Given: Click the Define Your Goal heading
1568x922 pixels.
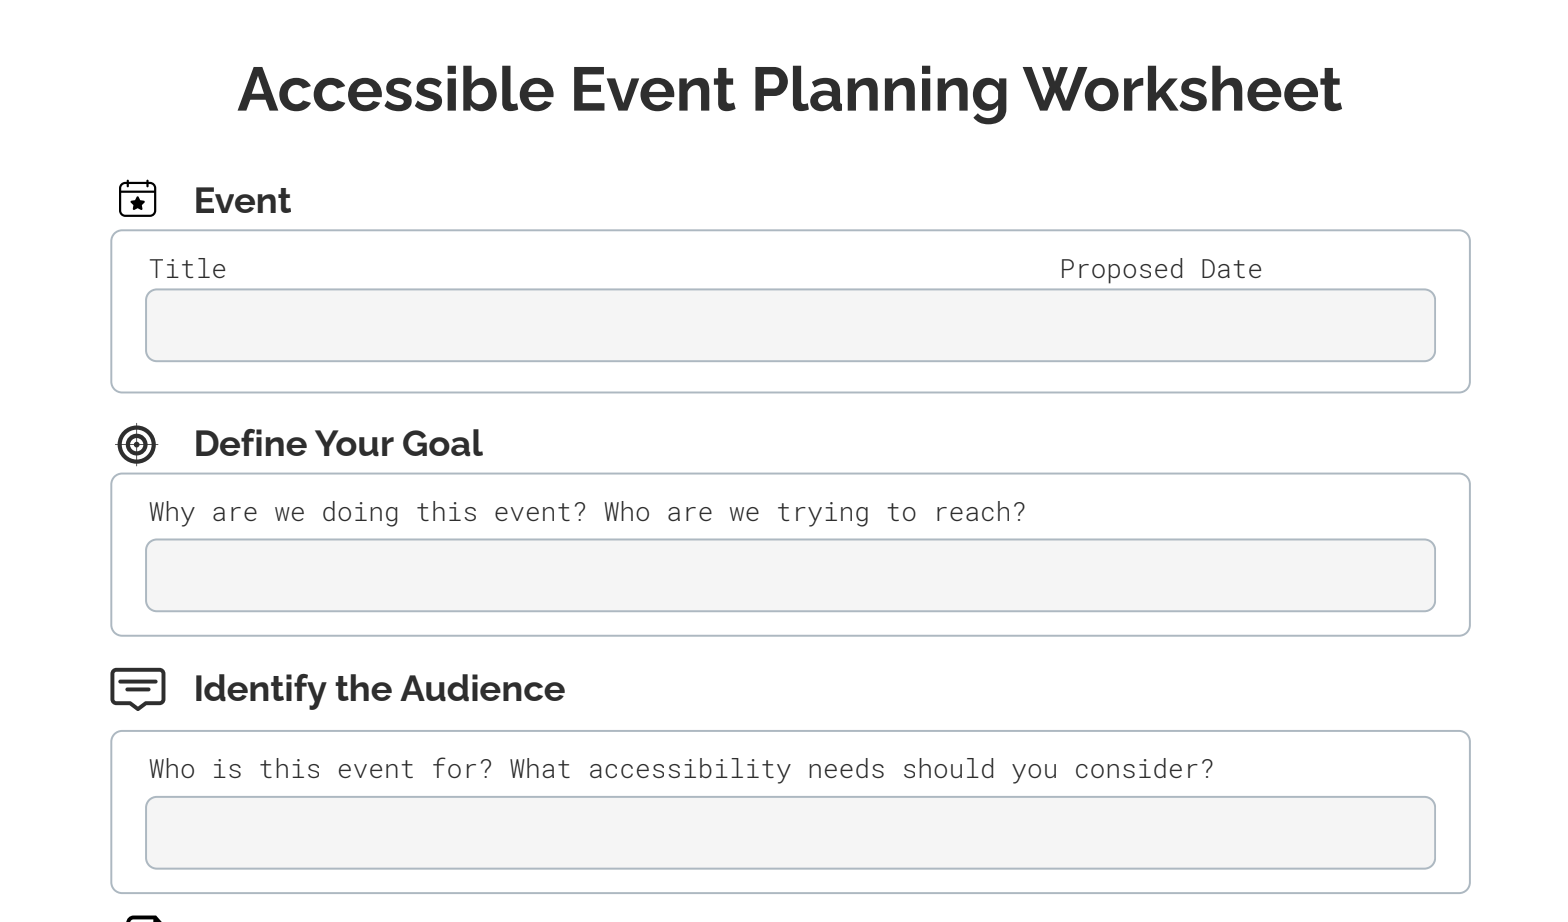Looking at the screenshot, I should (x=338, y=443).
